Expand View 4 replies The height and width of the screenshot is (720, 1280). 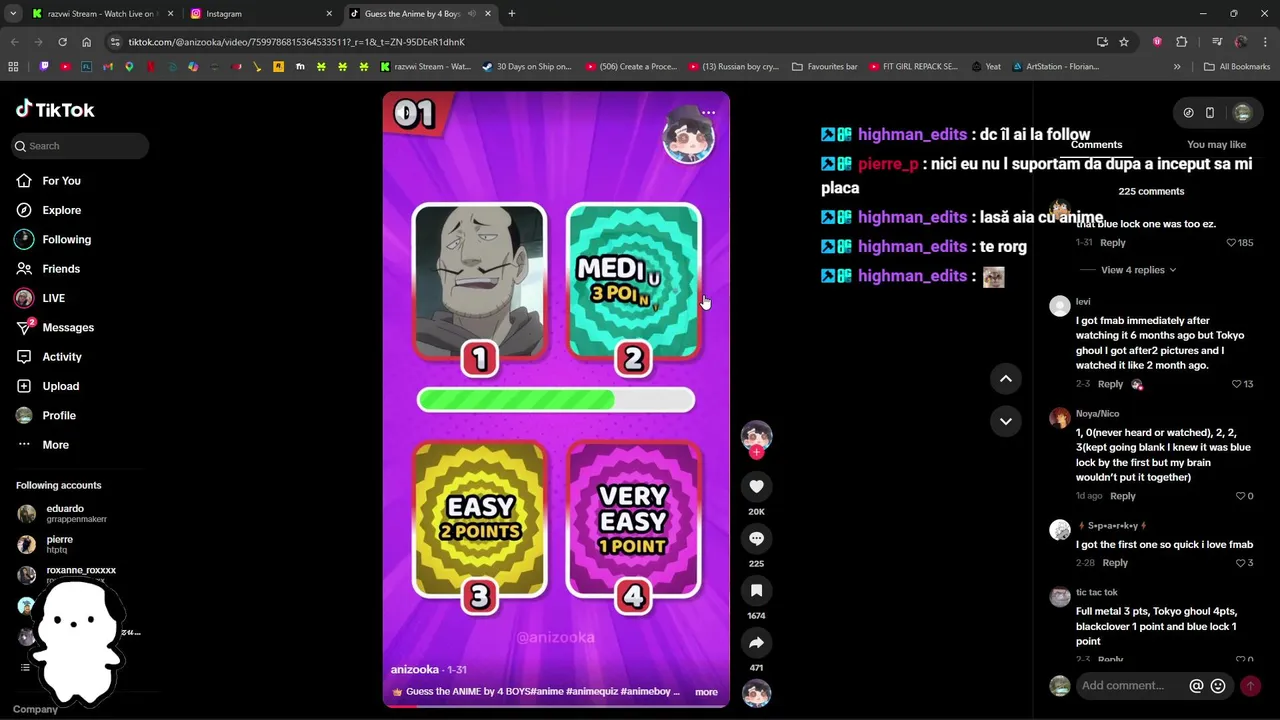1138,270
